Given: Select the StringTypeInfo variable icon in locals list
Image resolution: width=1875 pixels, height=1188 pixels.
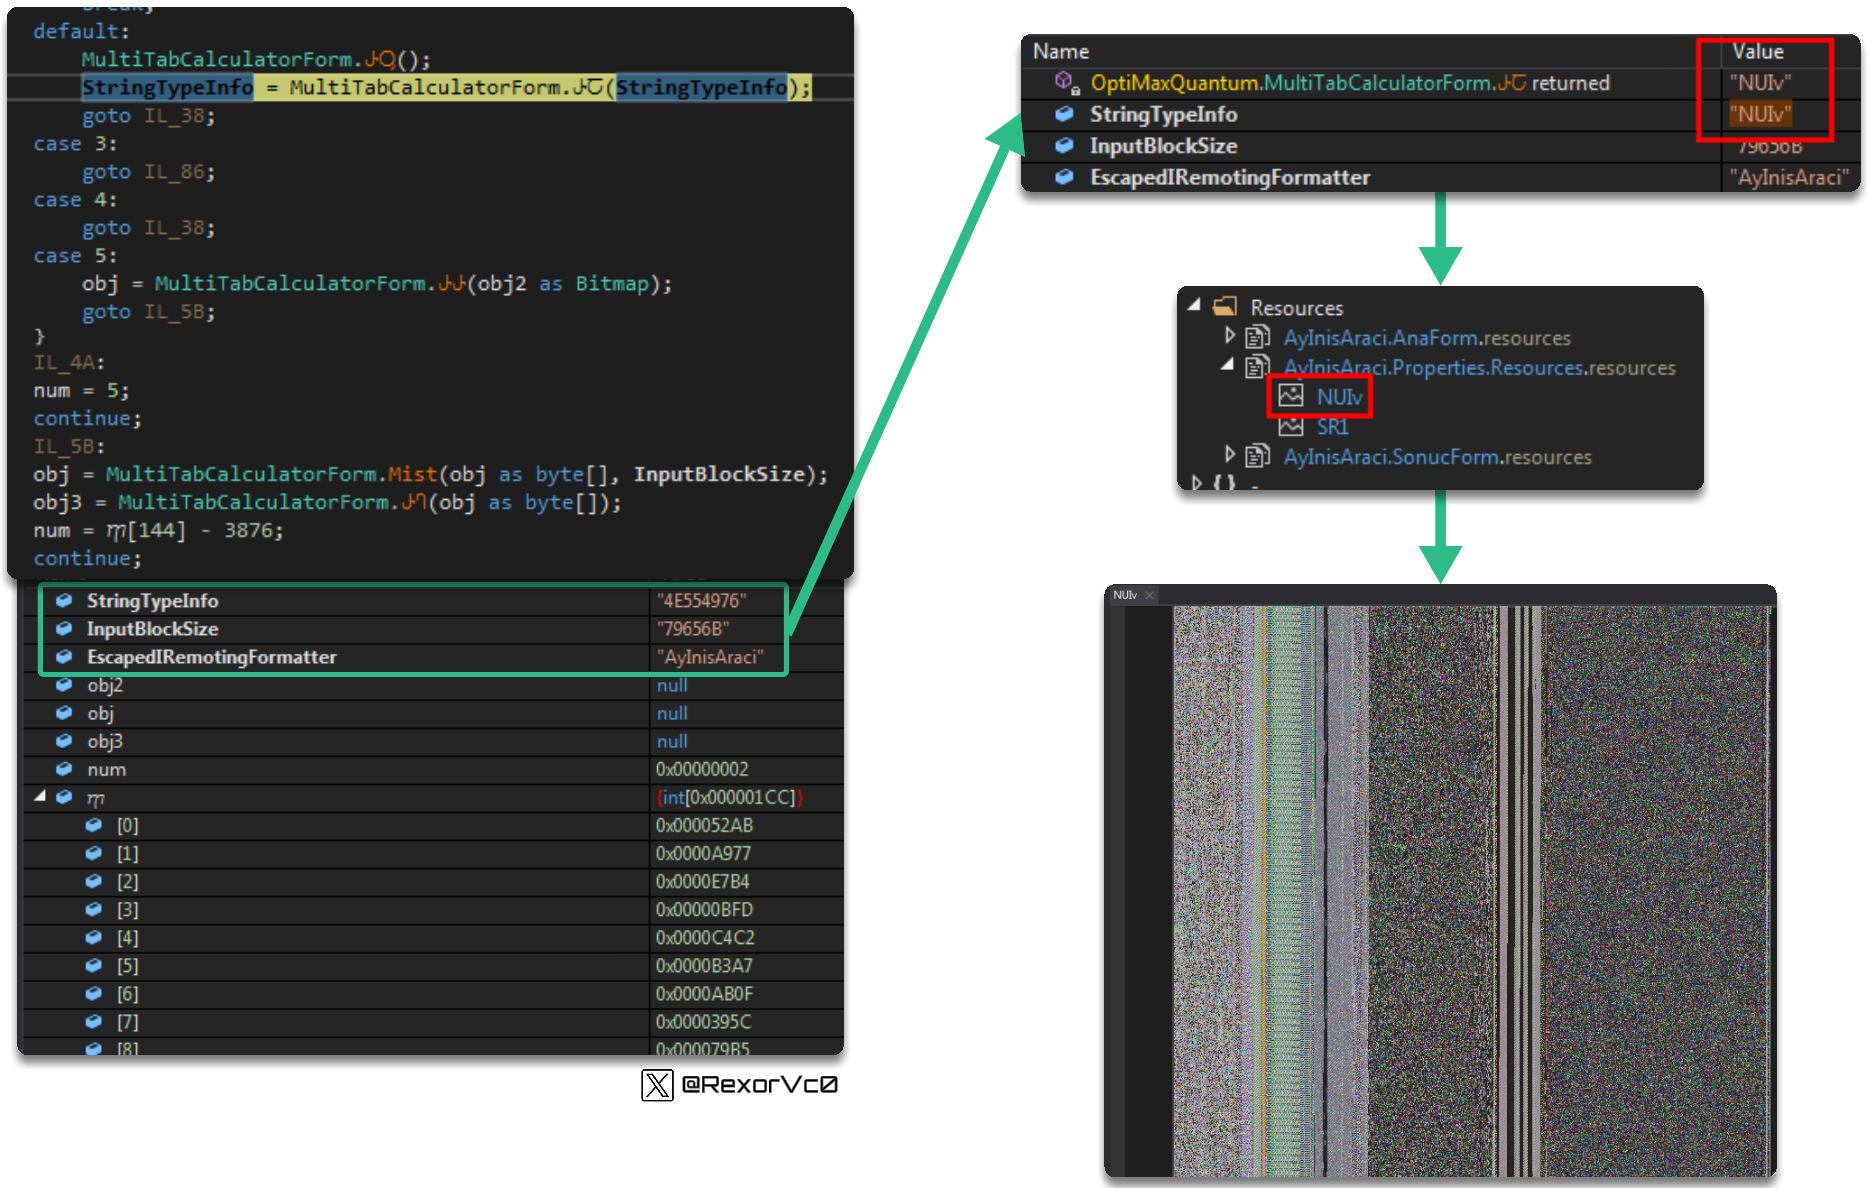Looking at the screenshot, I should (64, 600).
